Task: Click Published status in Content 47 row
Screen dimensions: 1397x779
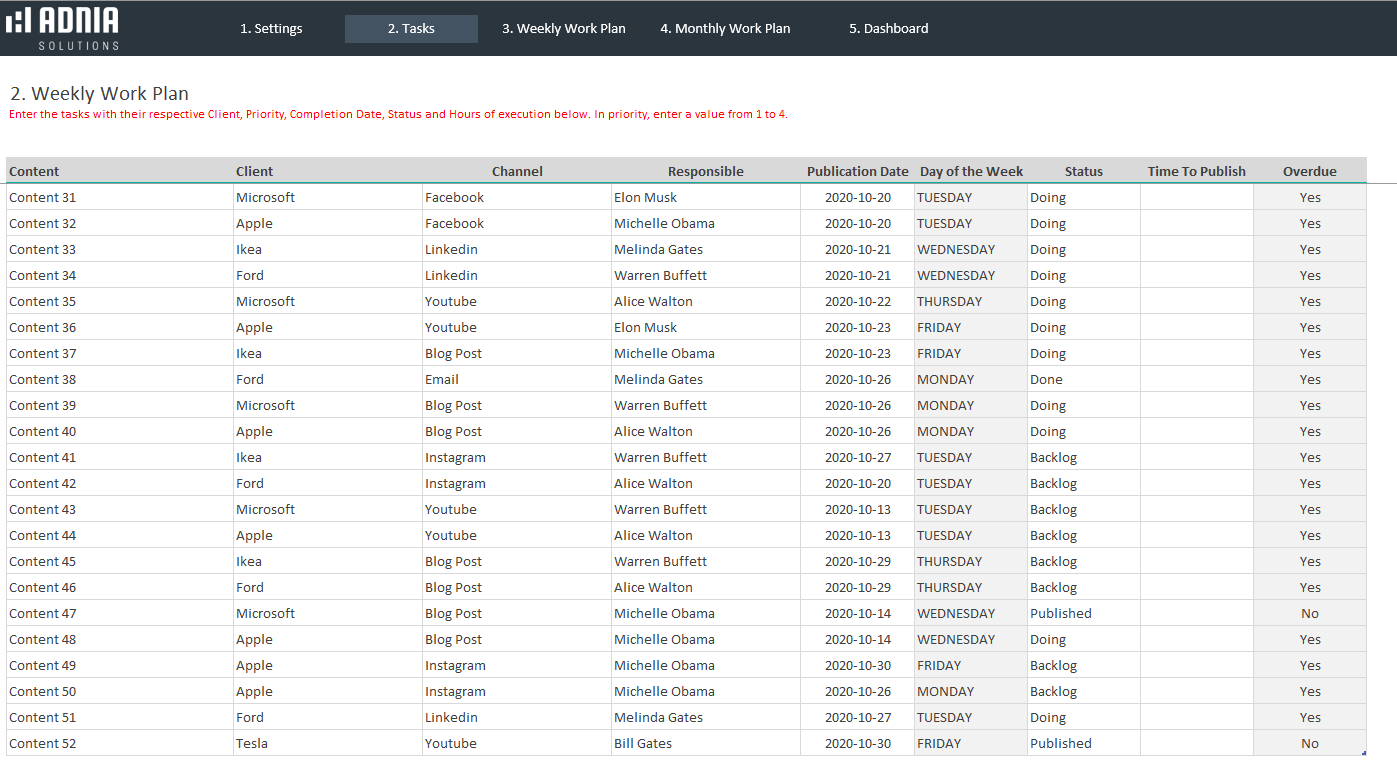Action: [x=1061, y=614]
